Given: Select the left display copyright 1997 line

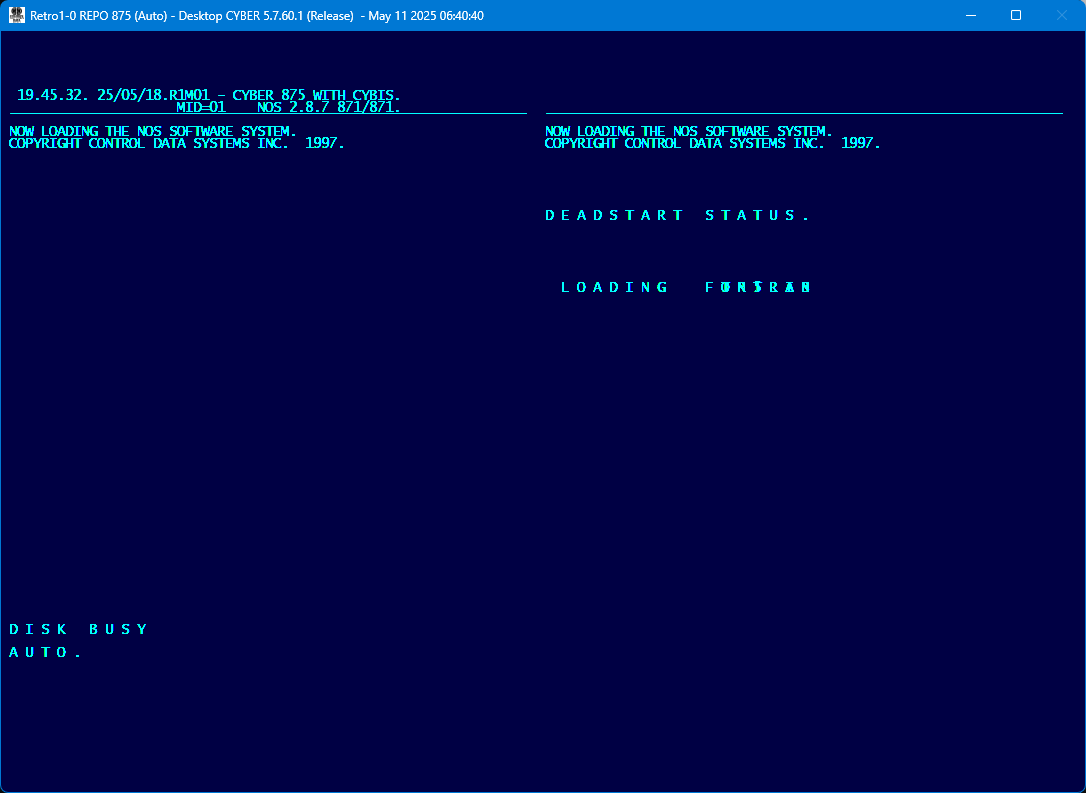Looking at the screenshot, I should [176, 143].
